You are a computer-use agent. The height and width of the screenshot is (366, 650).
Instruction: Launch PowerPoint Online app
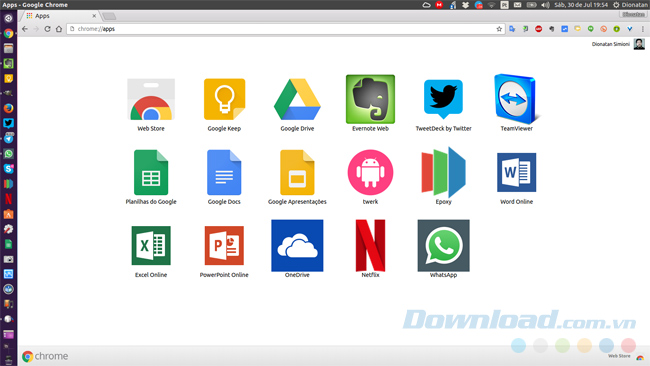point(224,245)
